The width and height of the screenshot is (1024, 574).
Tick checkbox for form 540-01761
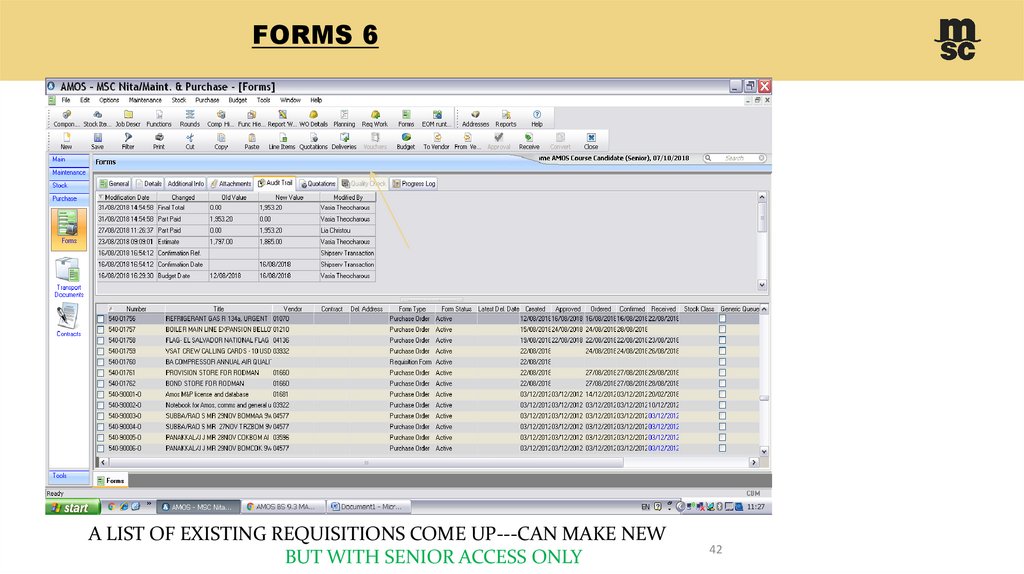click(x=101, y=373)
